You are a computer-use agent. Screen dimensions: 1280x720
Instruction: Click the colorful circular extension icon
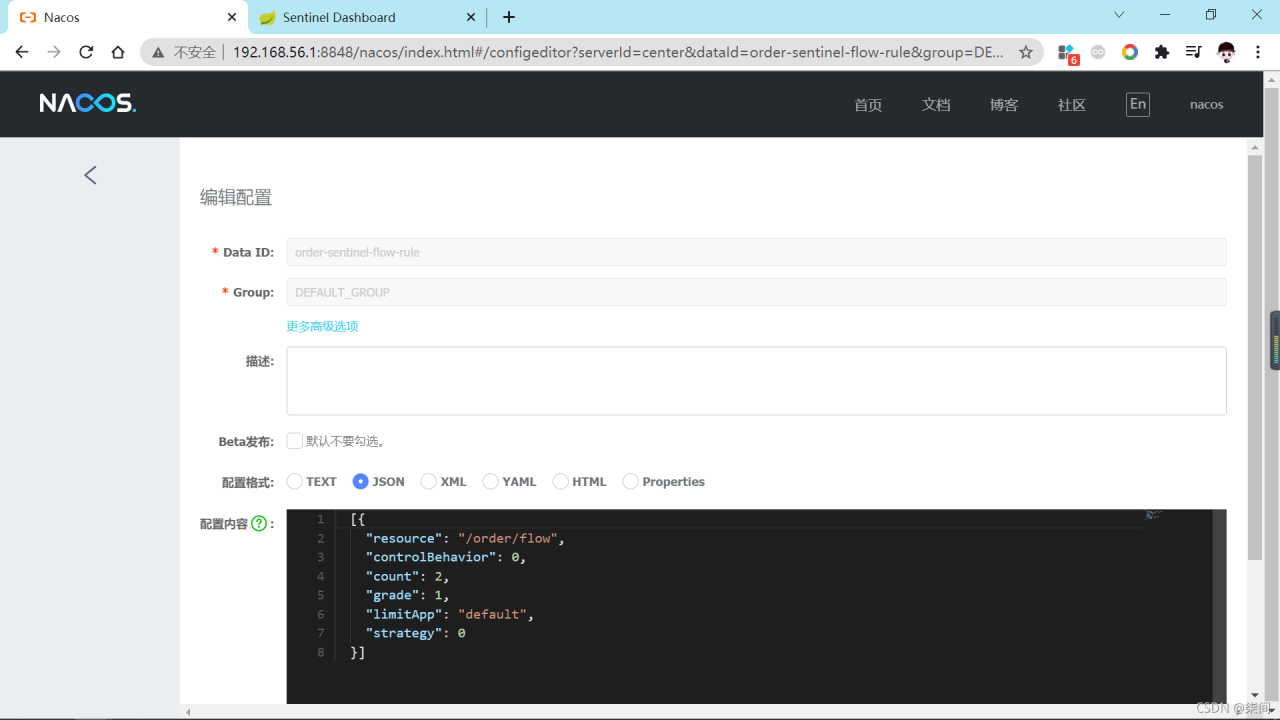point(1130,52)
